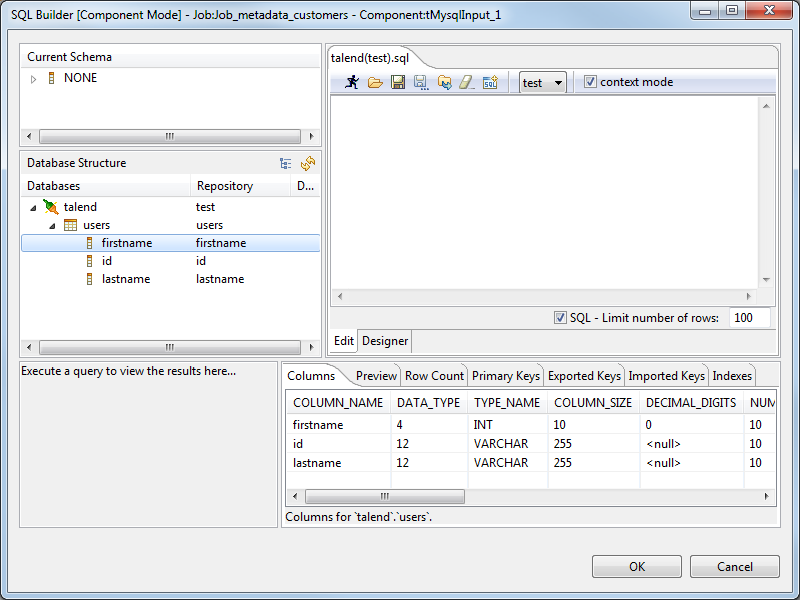Image resolution: width=800 pixels, height=600 pixels.
Task: Cancel the SQL Builder dialog
Action: click(734, 566)
